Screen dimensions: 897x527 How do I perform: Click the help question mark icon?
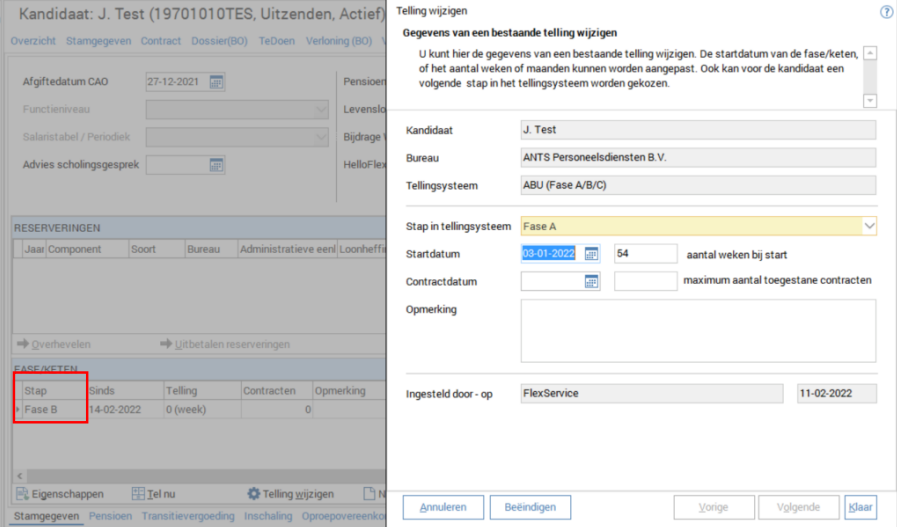[886, 12]
